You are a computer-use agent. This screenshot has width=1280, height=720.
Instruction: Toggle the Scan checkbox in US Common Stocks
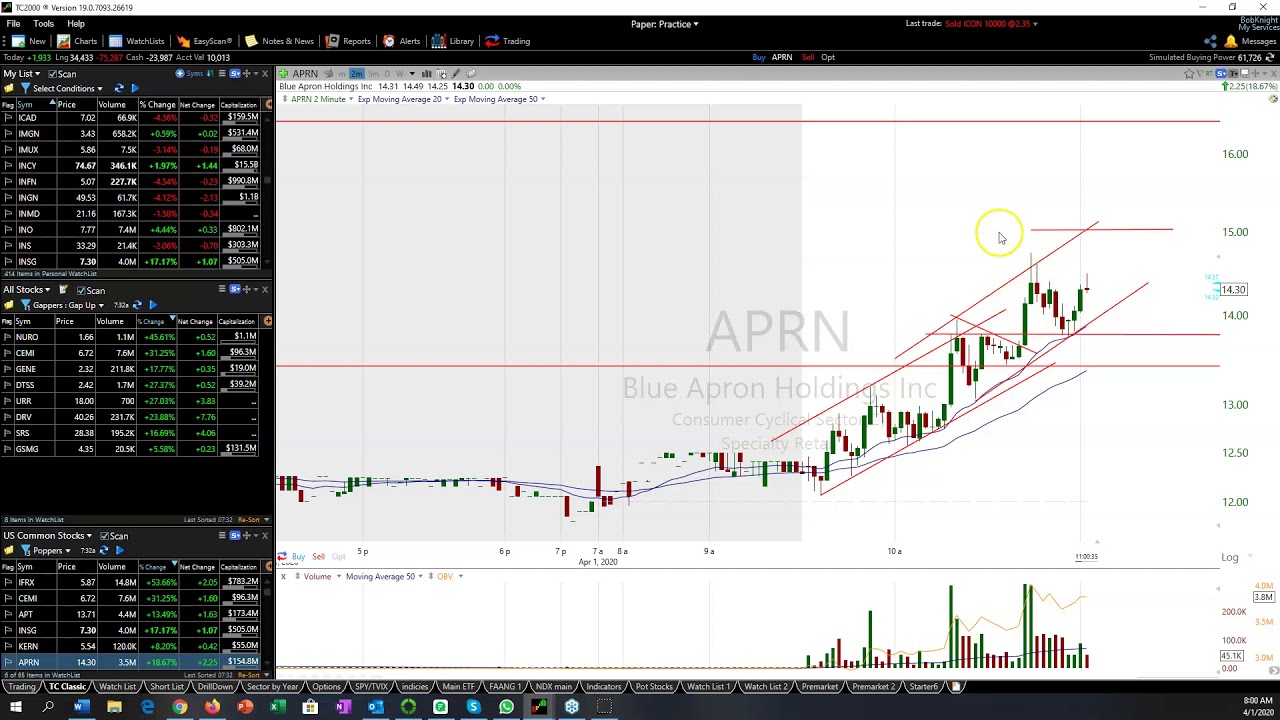pyautogui.click(x=103, y=536)
